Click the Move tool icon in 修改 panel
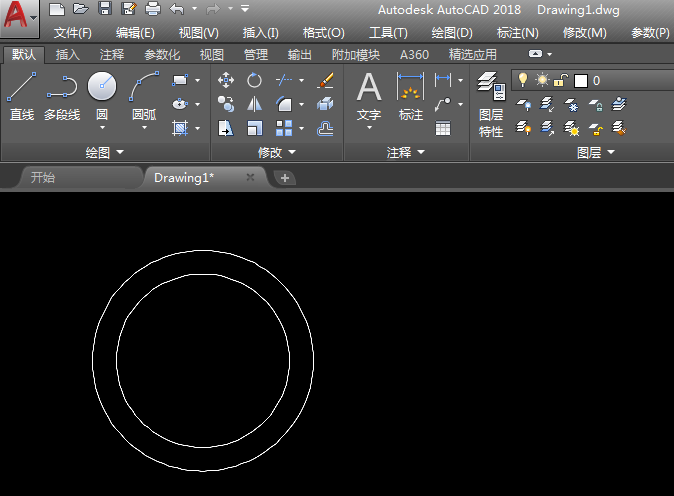This screenshot has height=496, width=674. click(x=226, y=80)
